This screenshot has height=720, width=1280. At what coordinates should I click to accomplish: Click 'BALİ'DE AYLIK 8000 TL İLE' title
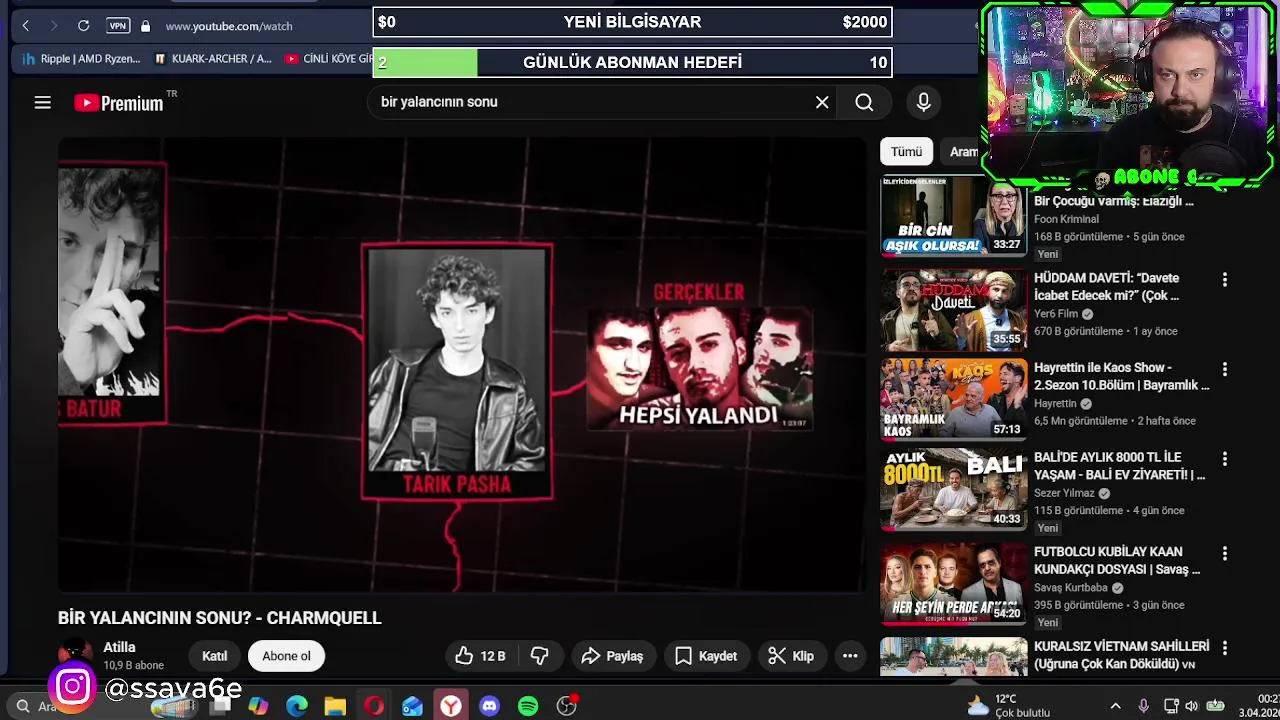[1120, 466]
